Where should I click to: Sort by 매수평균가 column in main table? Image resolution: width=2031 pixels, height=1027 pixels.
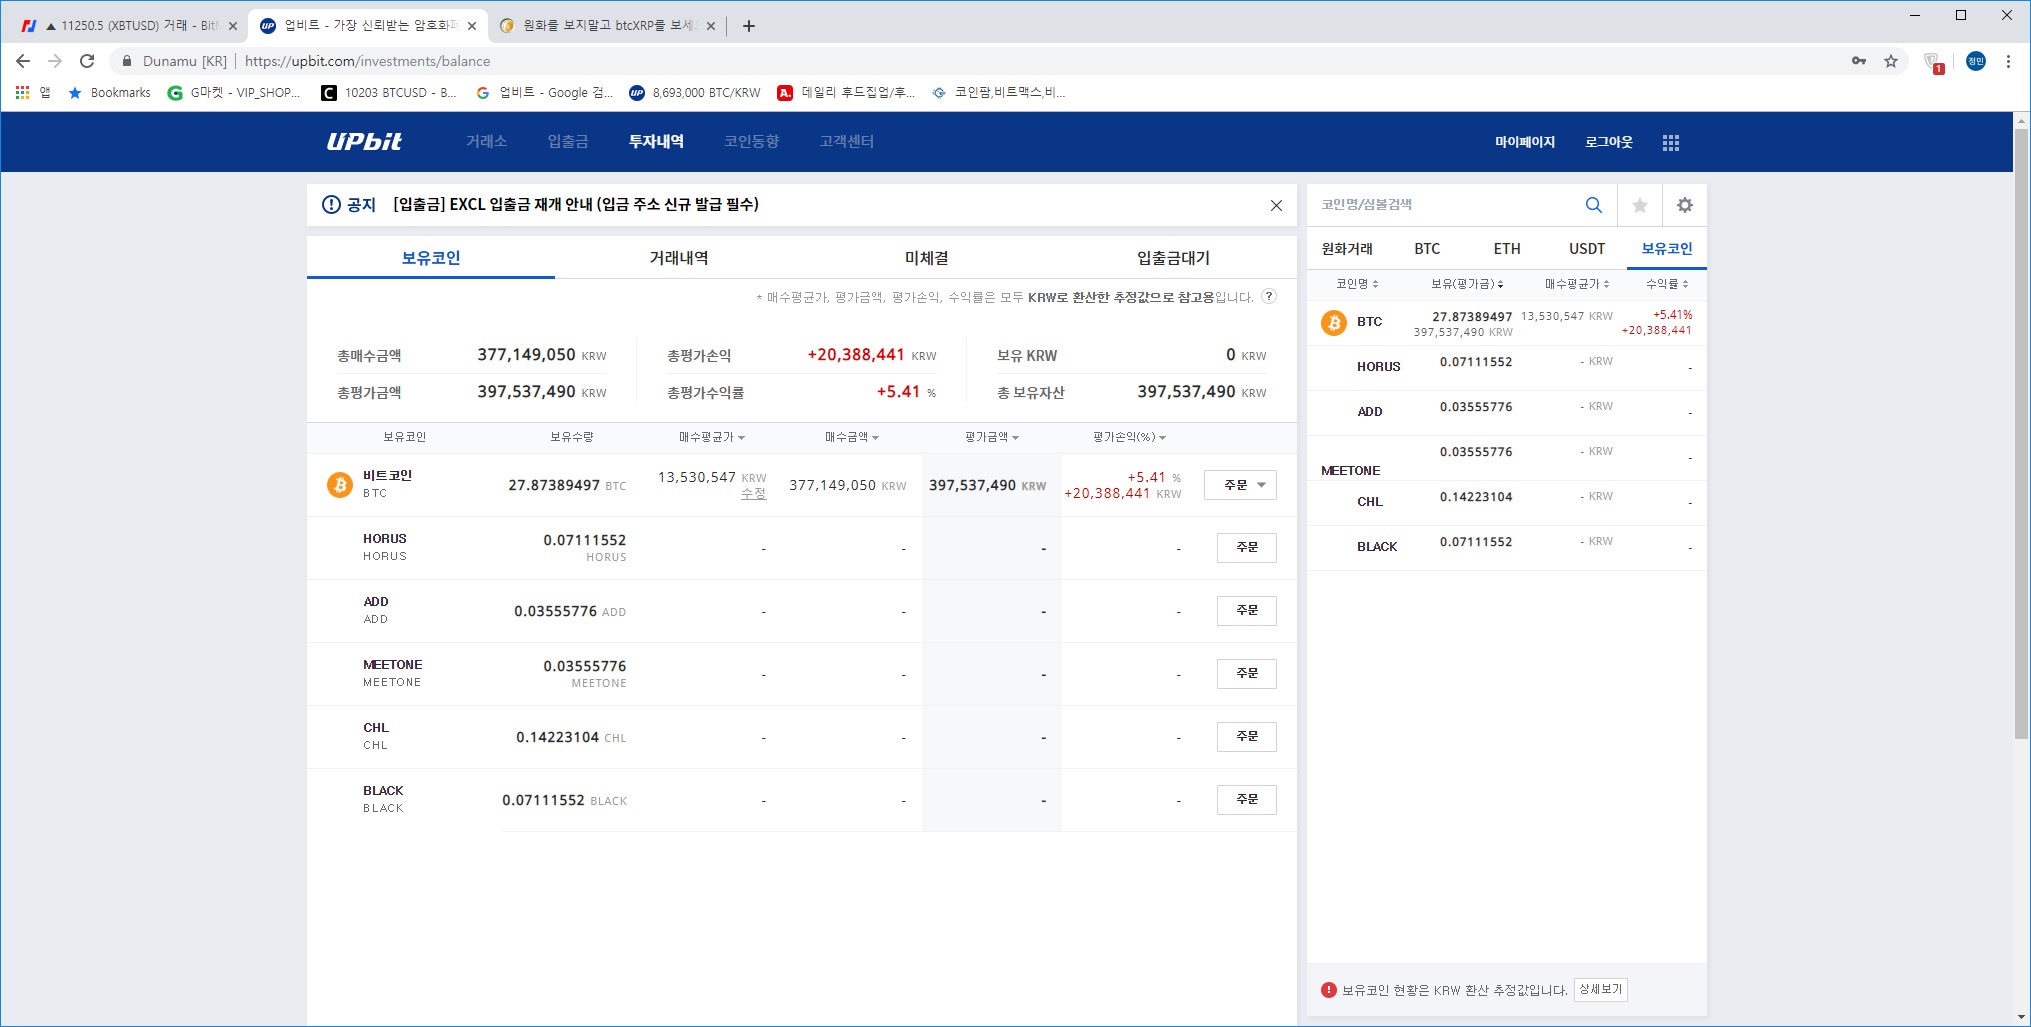click(711, 437)
